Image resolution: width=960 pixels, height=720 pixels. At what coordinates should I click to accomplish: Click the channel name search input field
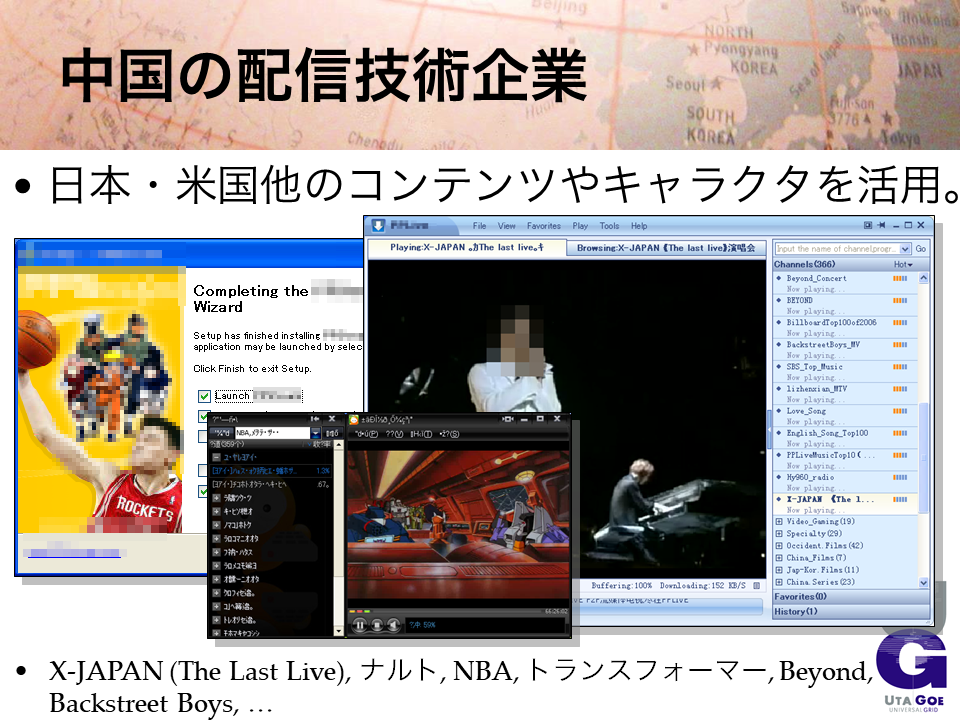pyautogui.click(x=837, y=249)
